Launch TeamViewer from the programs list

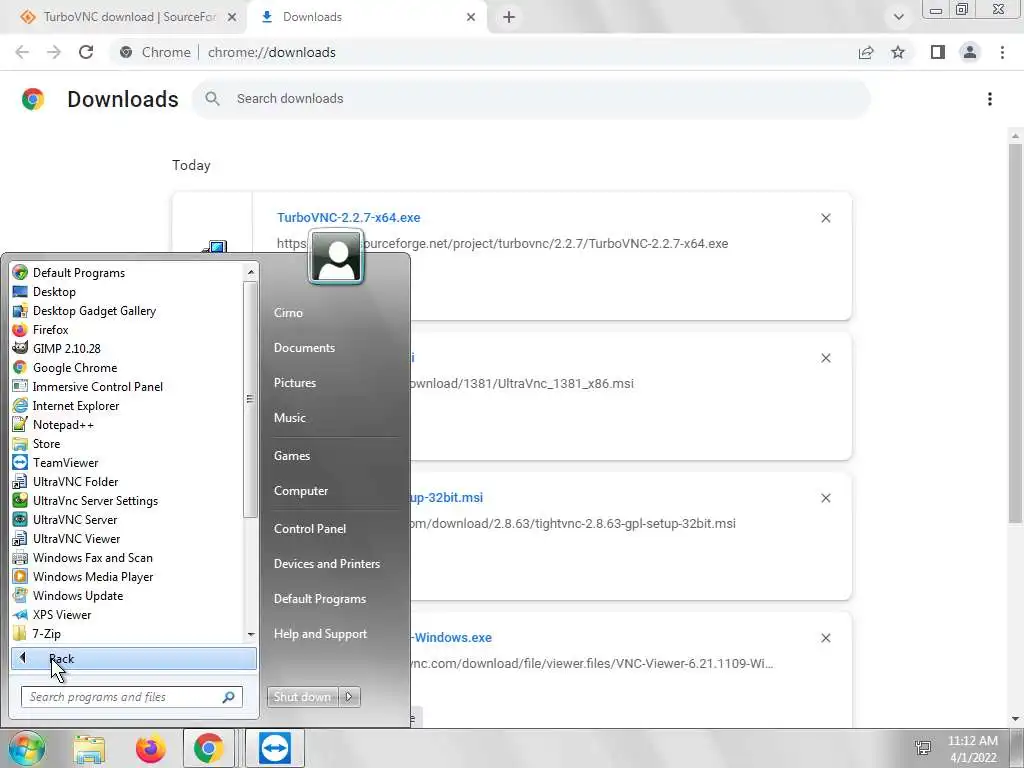(65, 462)
